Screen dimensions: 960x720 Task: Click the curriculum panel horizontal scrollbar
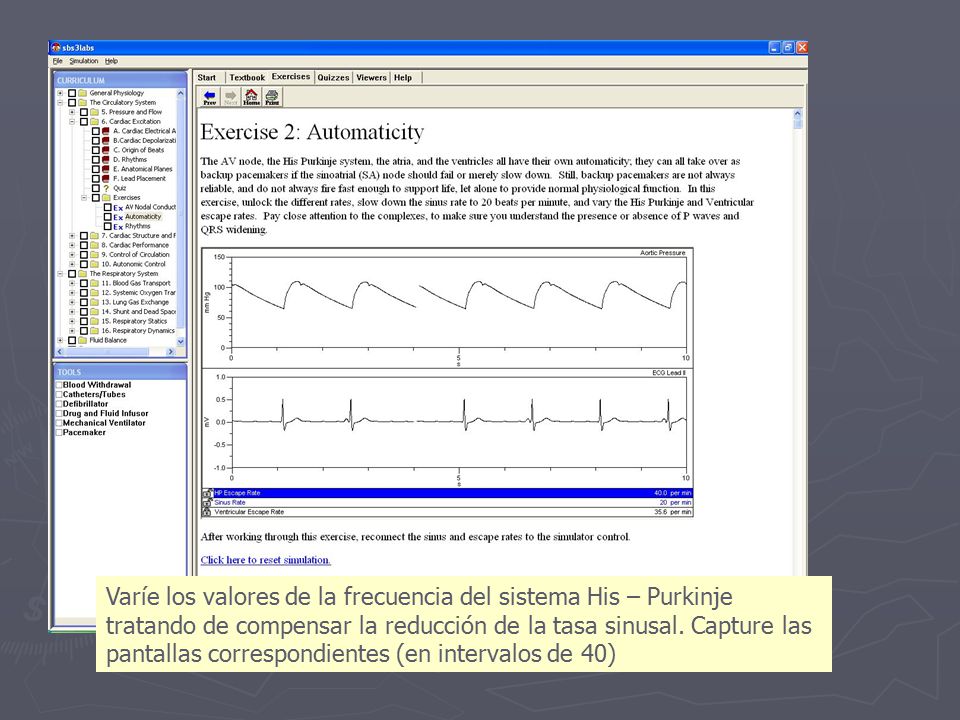coord(116,352)
